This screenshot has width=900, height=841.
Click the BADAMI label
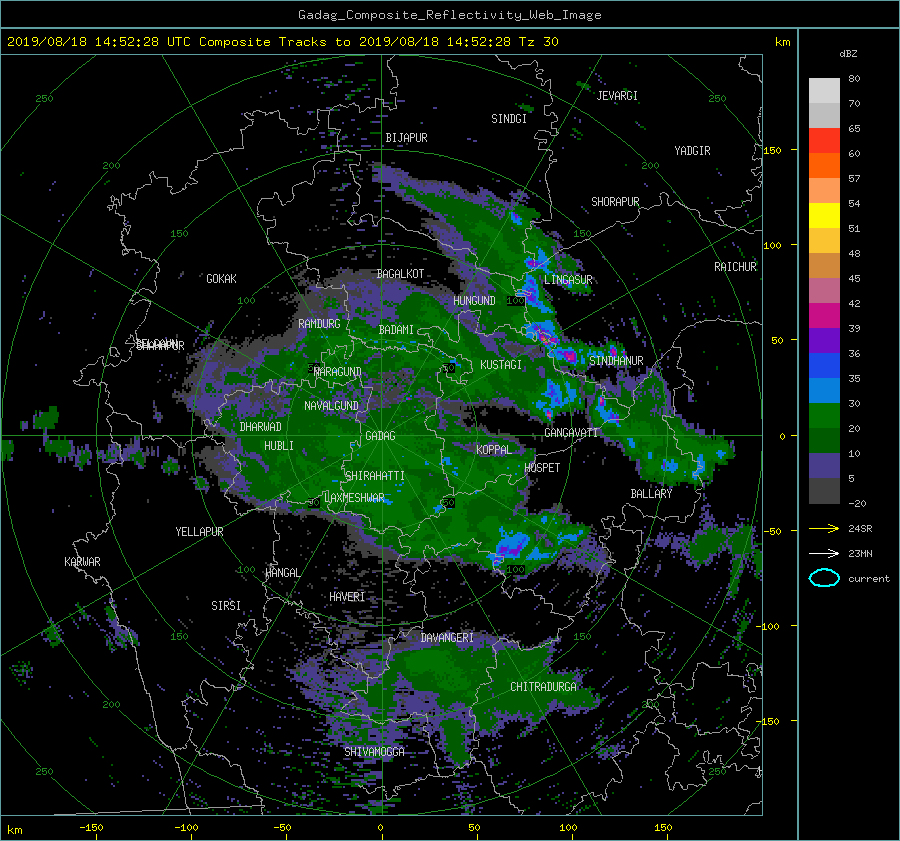(396, 330)
